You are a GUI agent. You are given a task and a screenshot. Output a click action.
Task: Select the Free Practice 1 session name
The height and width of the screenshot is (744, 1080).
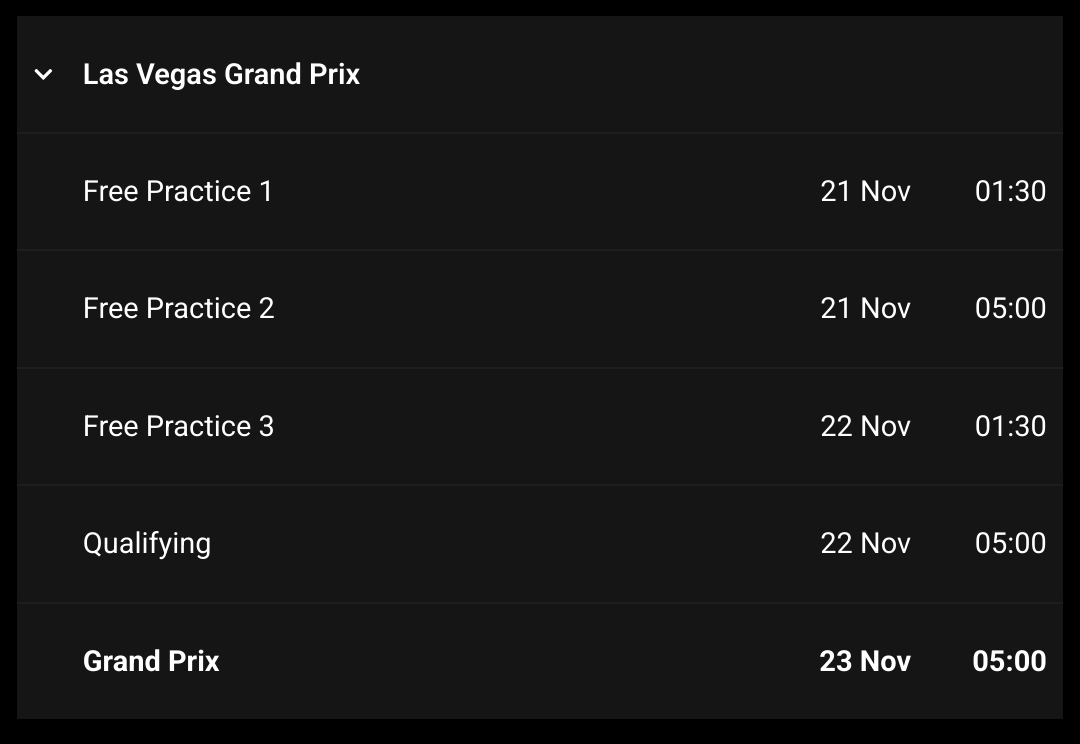tap(177, 191)
